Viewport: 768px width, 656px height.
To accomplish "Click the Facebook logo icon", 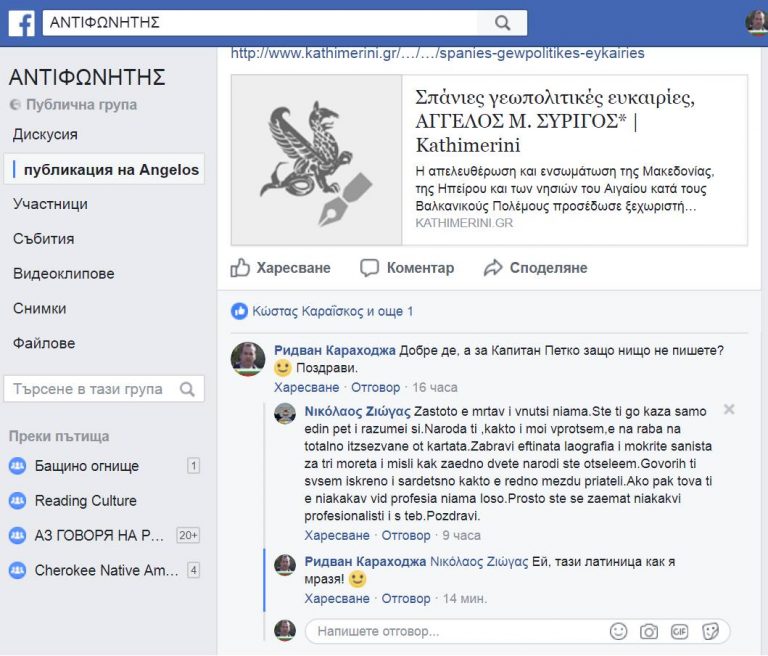I will coord(21,22).
